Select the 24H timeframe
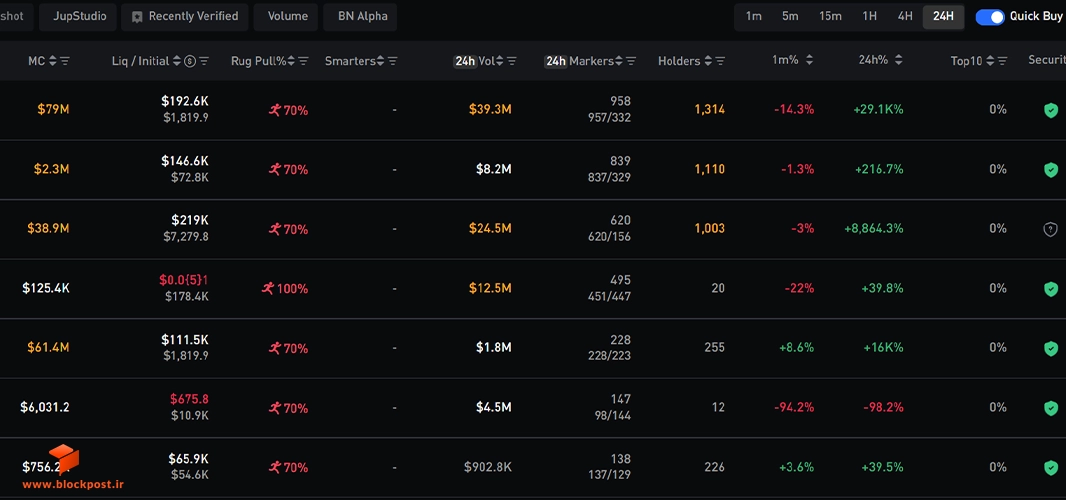This screenshot has width=1066, height=500. [x=943, y=16]
